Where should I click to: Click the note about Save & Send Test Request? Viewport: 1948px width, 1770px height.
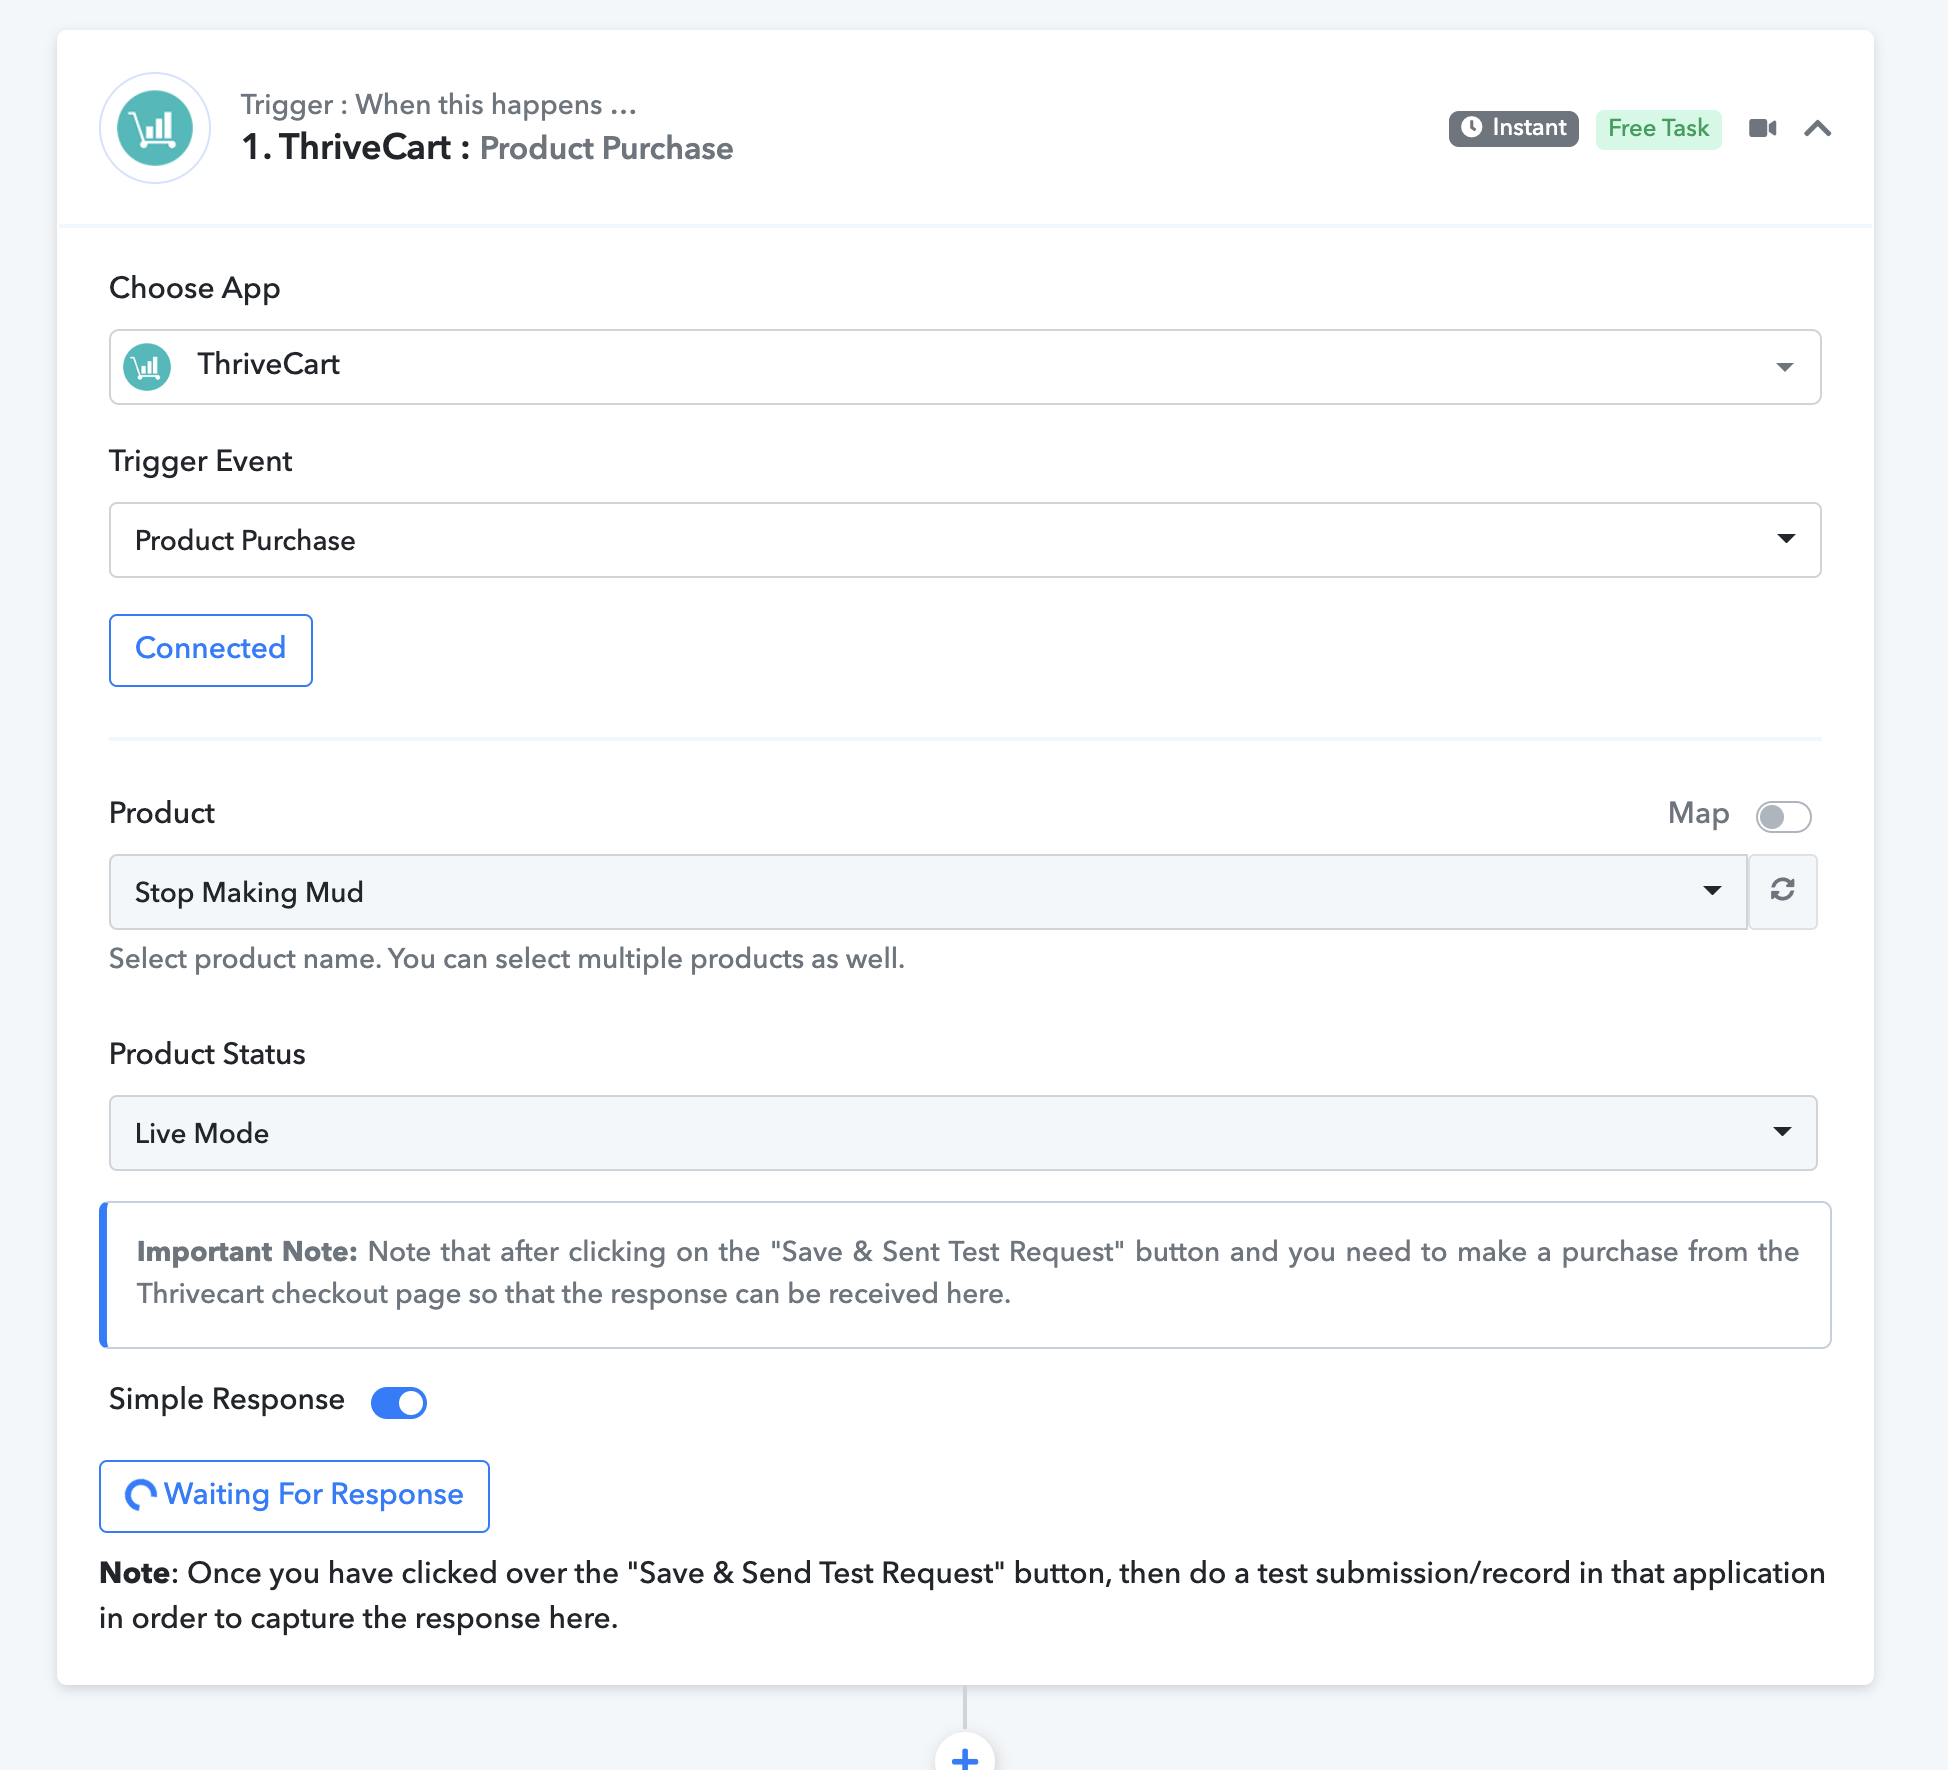[x=962, y=1595]
